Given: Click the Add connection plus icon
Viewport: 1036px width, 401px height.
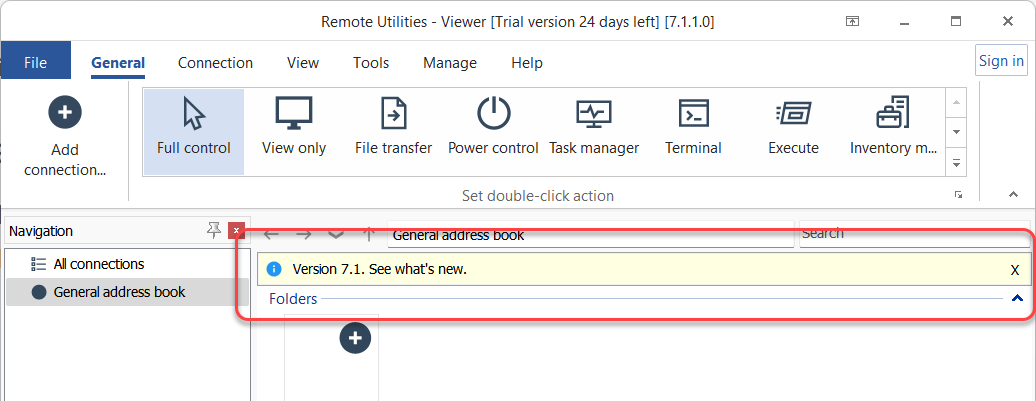Looking at the screenshot, I should [x=65, y=112].
